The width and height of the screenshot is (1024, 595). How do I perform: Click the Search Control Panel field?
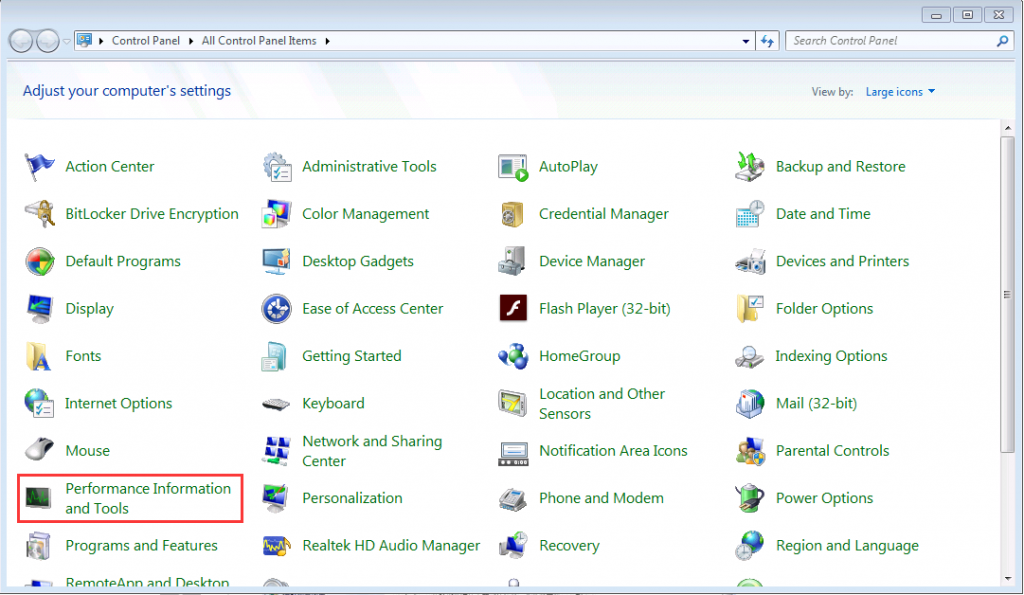[899, 41]
